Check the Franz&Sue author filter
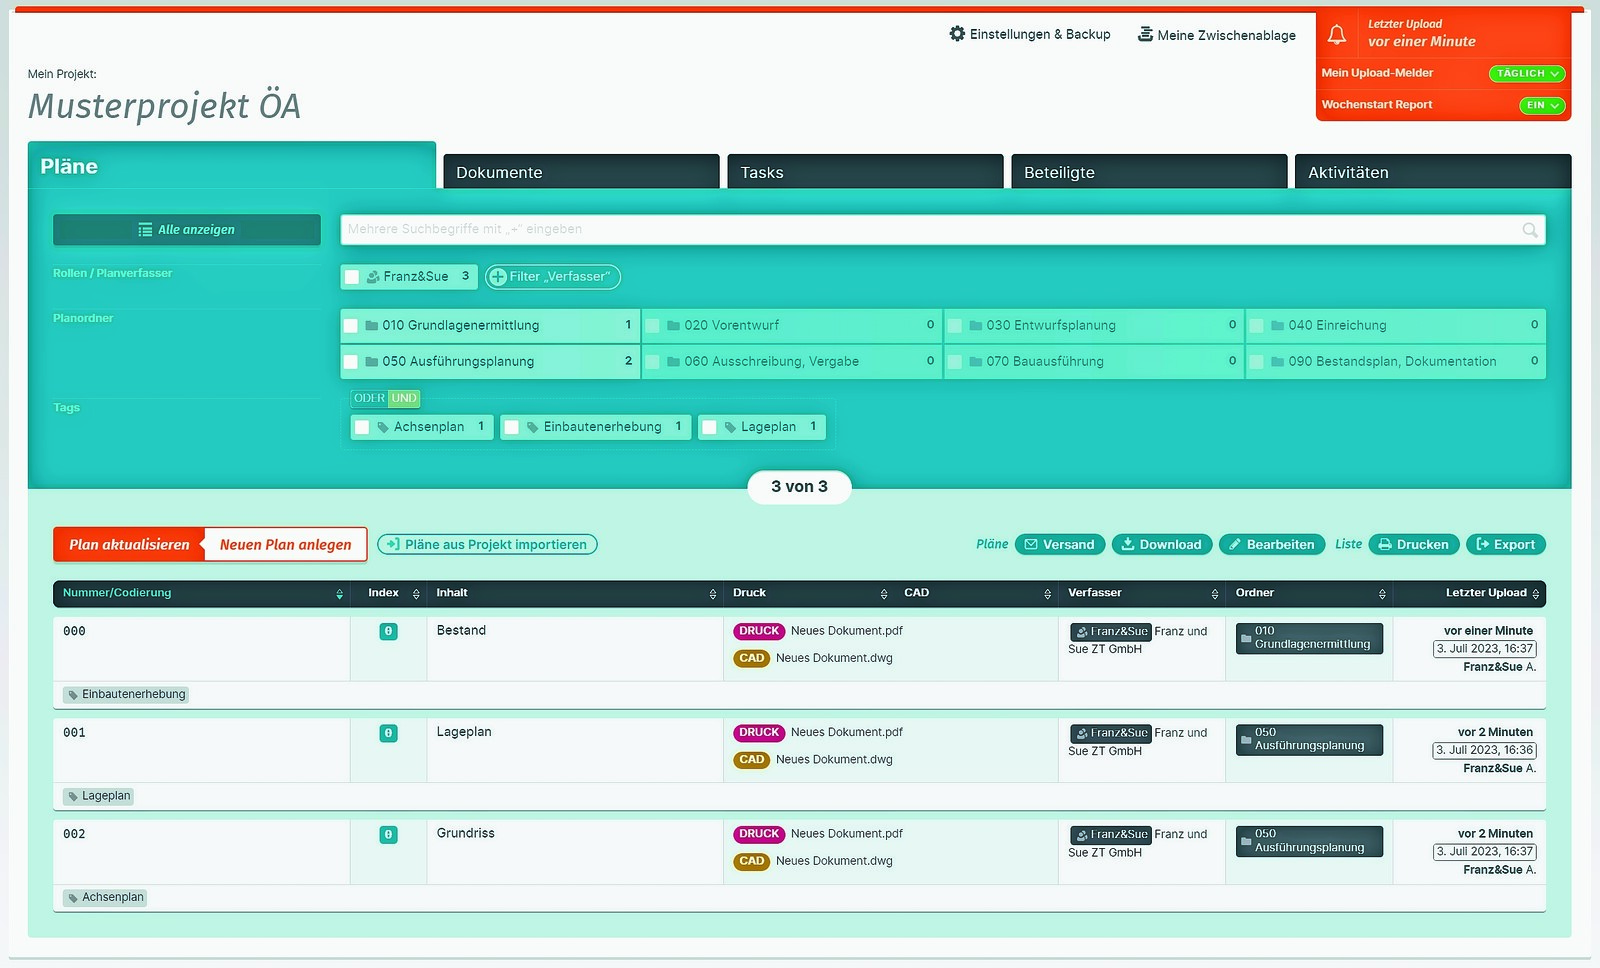Screen dimensions: 1600x968 [x=352, y=277]
